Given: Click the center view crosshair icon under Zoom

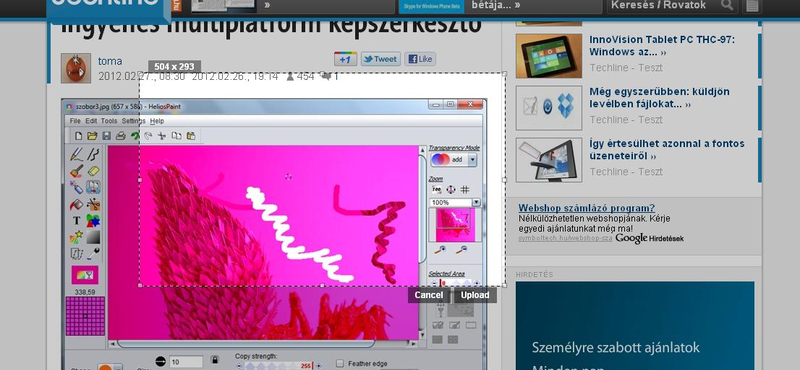Looking at the screenshot, I should click(451, 190).
